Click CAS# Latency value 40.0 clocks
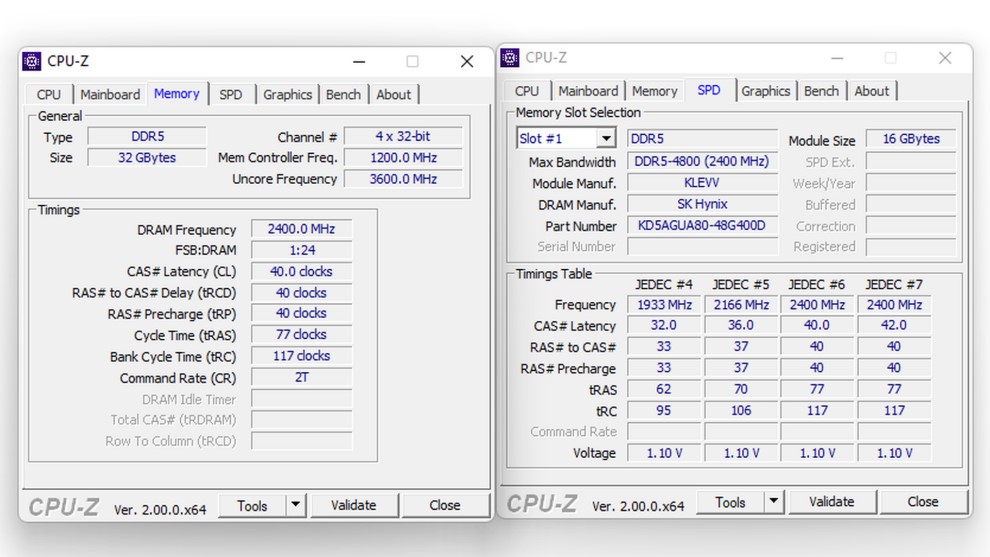Viewport: 990px width, 557px height. [301, 272]
